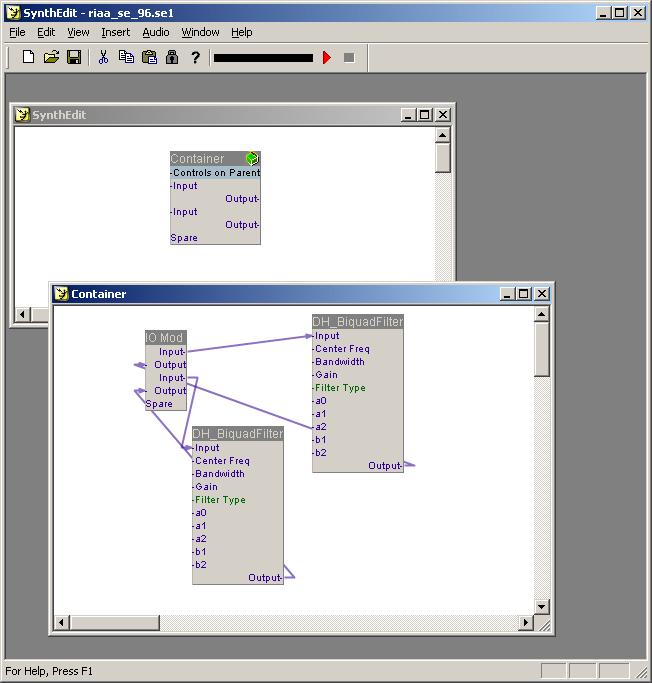Minimize the Container window
This screenshot has width=652, height=683.
point(507,294)
